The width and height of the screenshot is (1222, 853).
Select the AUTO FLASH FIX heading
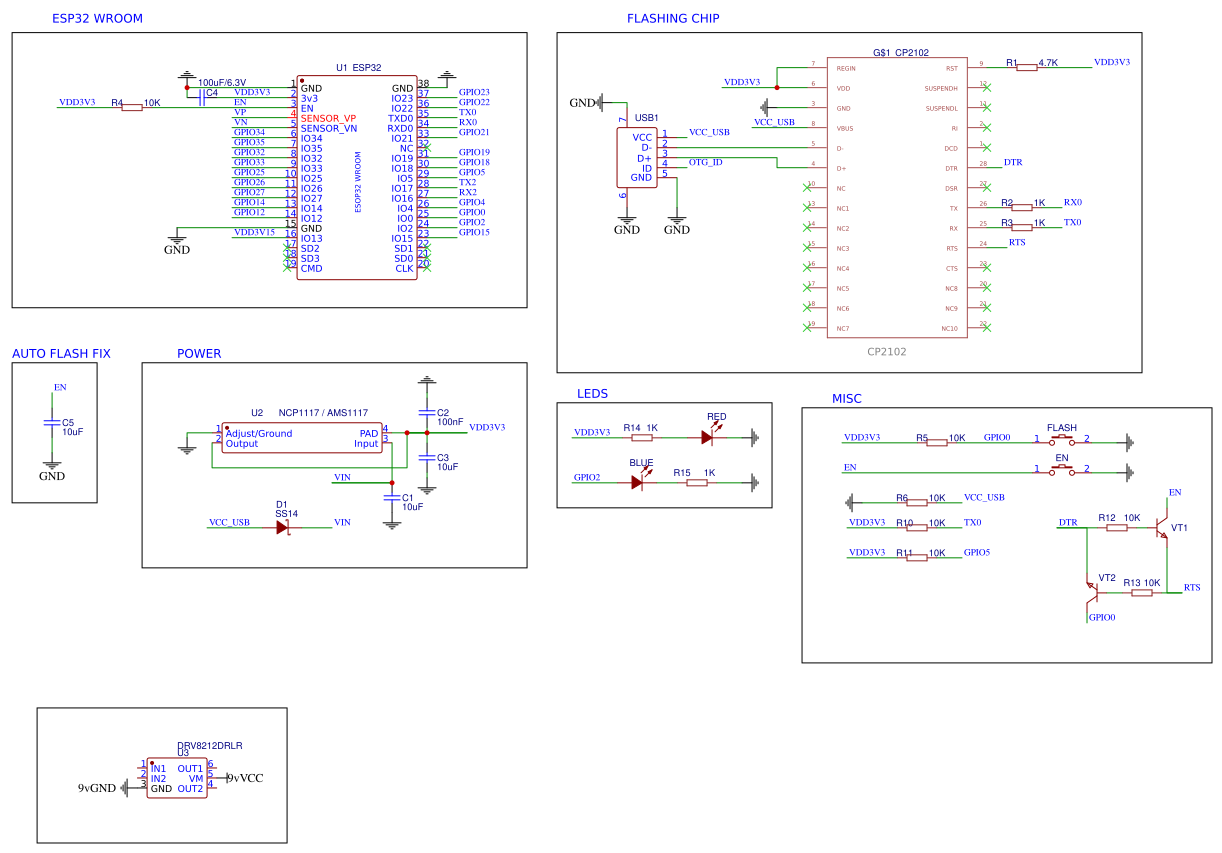[61, 354]
